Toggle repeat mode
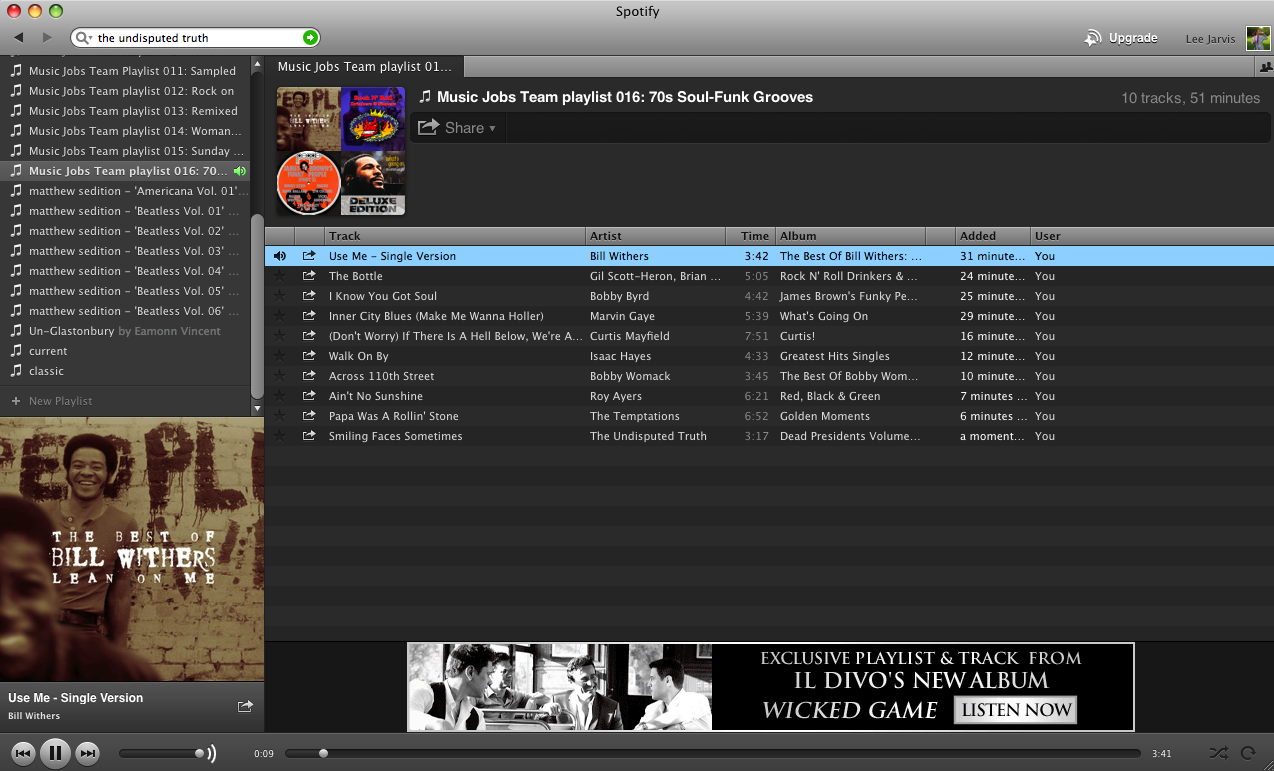The width and height of the screenshot is (1274, 771). click(1248, 753)
